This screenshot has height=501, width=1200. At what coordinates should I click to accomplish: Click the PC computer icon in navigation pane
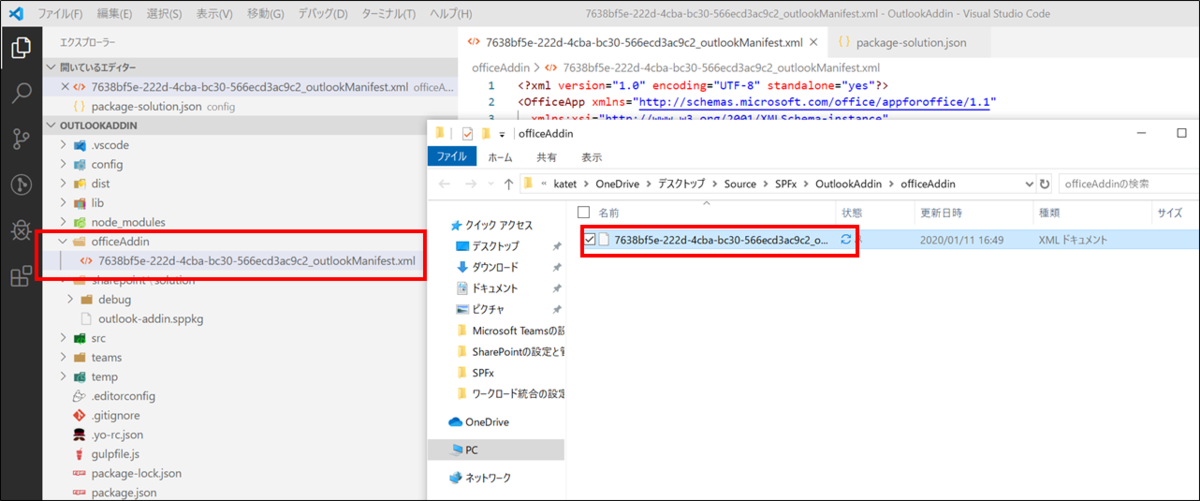tap(455, 450)
